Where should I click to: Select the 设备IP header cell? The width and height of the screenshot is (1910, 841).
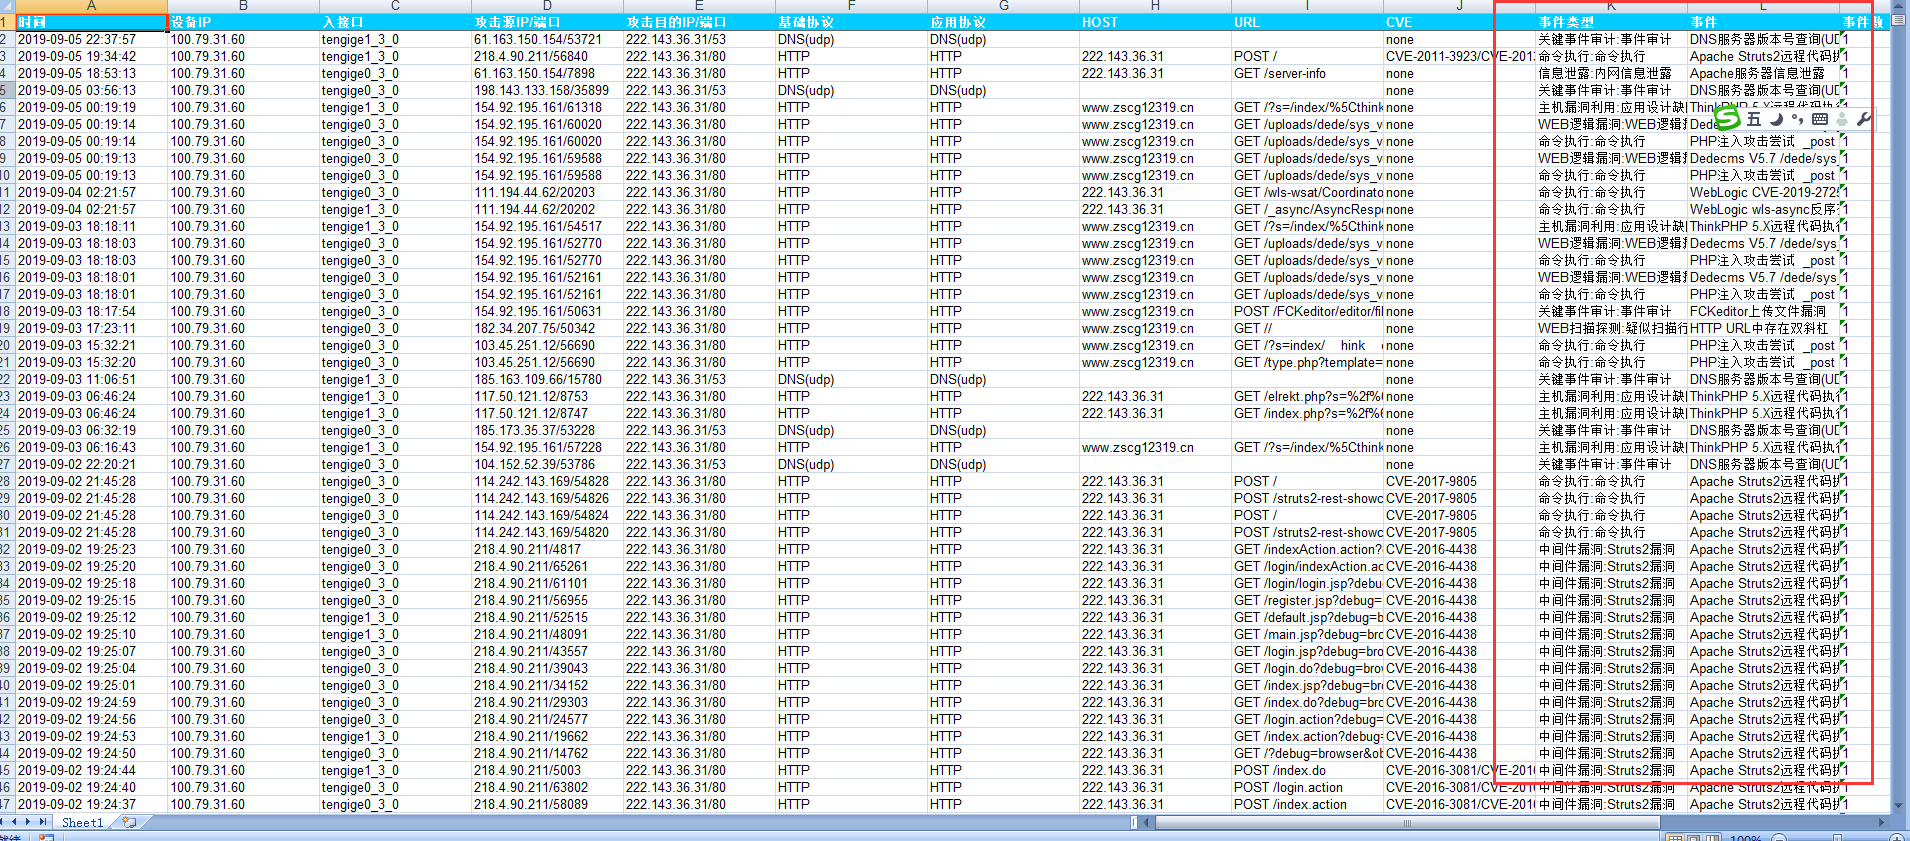243,22
